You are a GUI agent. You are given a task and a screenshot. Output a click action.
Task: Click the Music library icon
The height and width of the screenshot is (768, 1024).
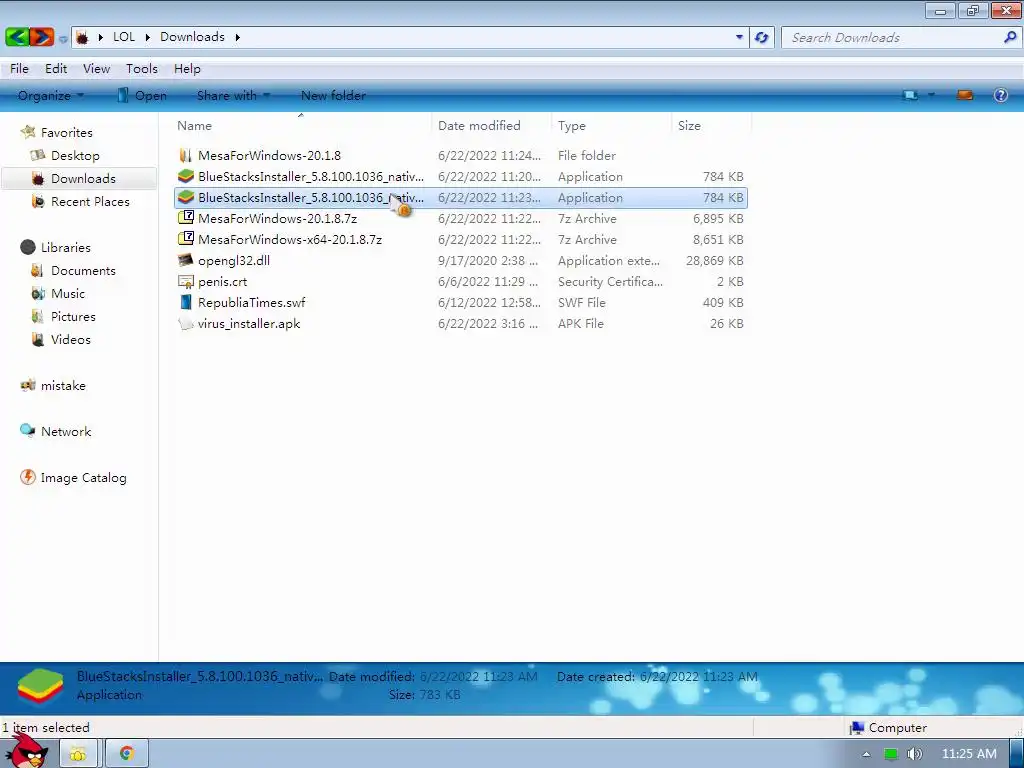[38, 293]
